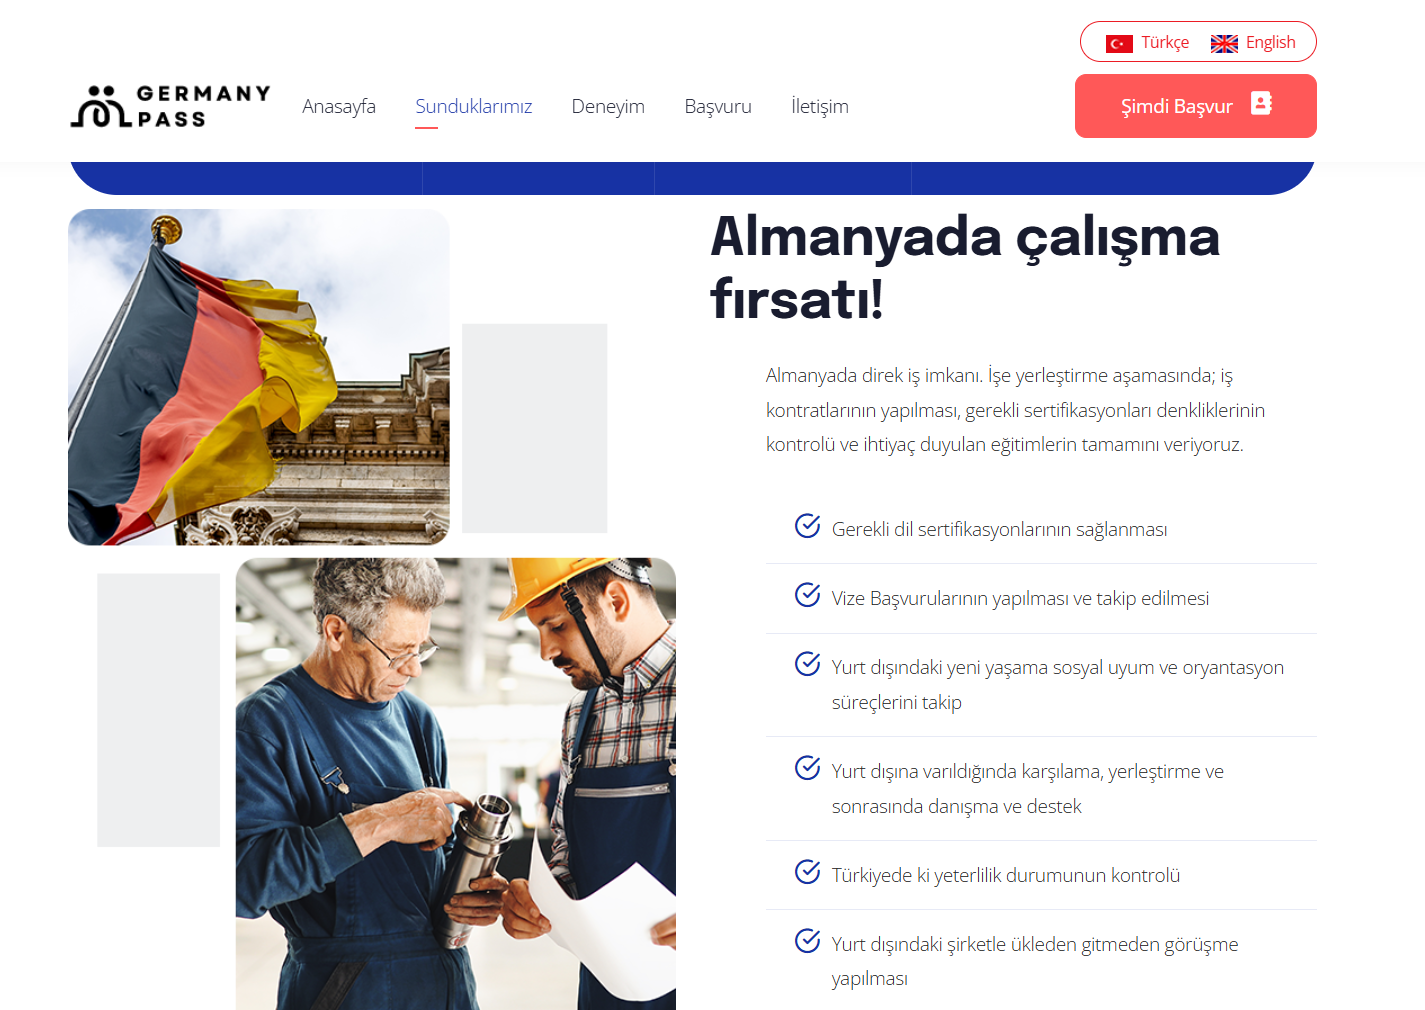
Task: Click checkmark icon beside Yurt dışındaki şirketle
Action: 807,940
